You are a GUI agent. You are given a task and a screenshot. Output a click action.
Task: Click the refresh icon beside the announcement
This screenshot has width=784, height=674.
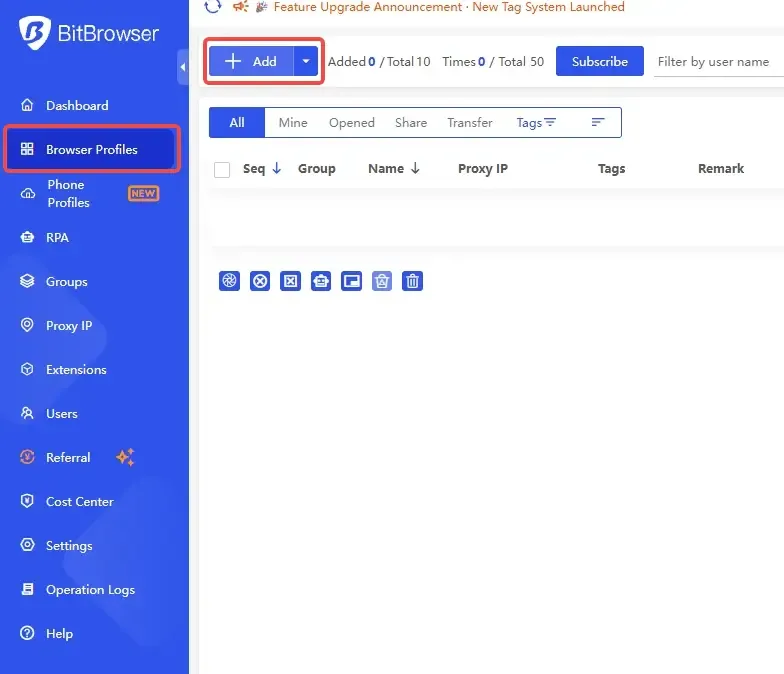213,7
